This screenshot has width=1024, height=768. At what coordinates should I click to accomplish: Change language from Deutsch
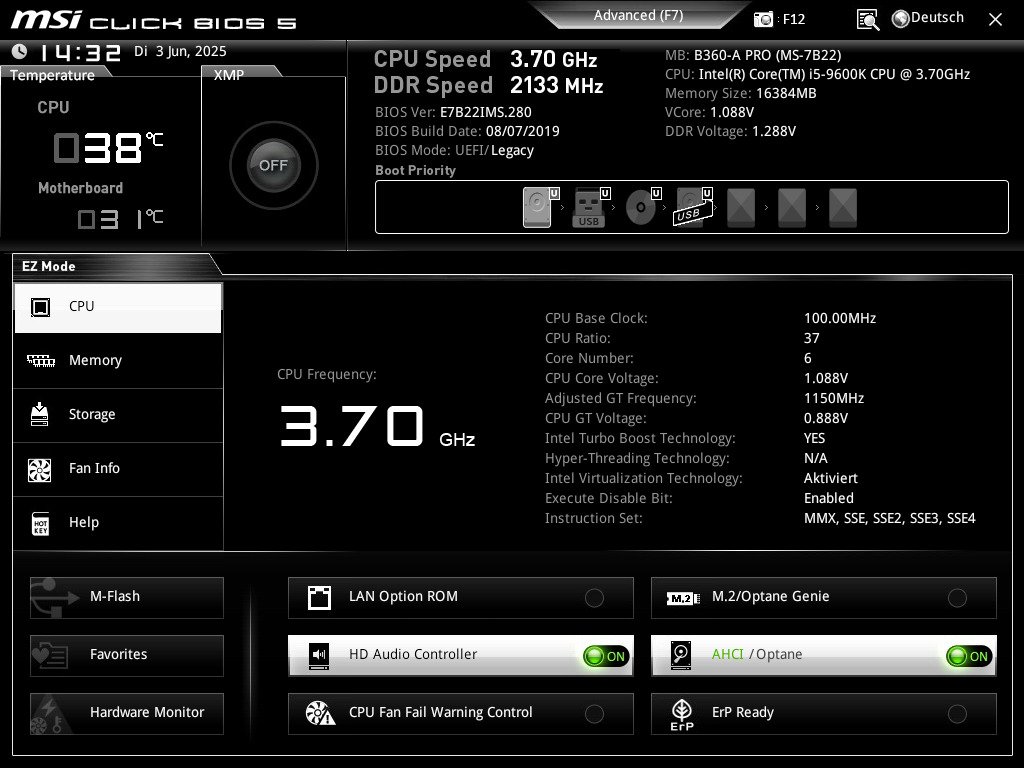click(936, 18)
